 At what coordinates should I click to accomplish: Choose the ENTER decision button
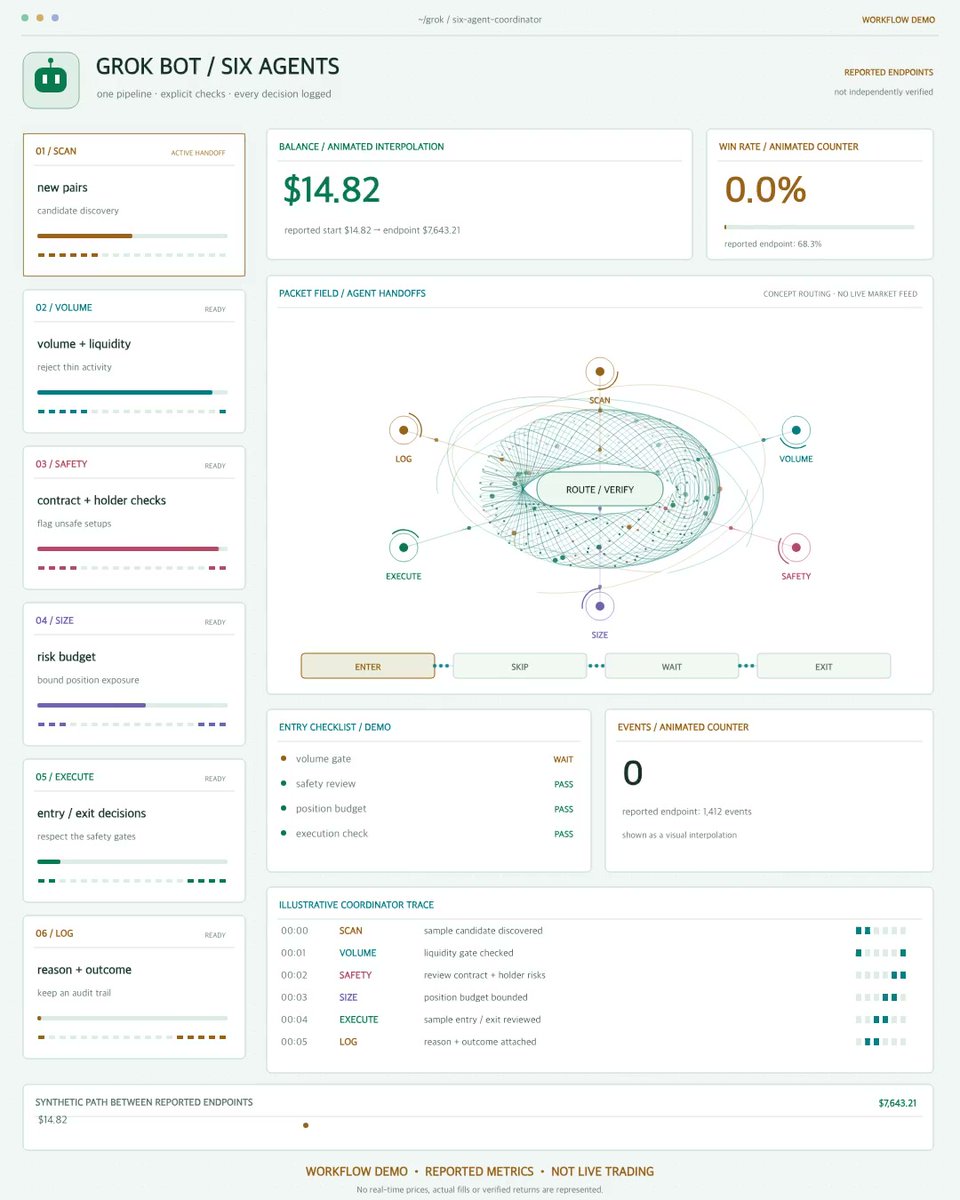click(x=368, y=666)
